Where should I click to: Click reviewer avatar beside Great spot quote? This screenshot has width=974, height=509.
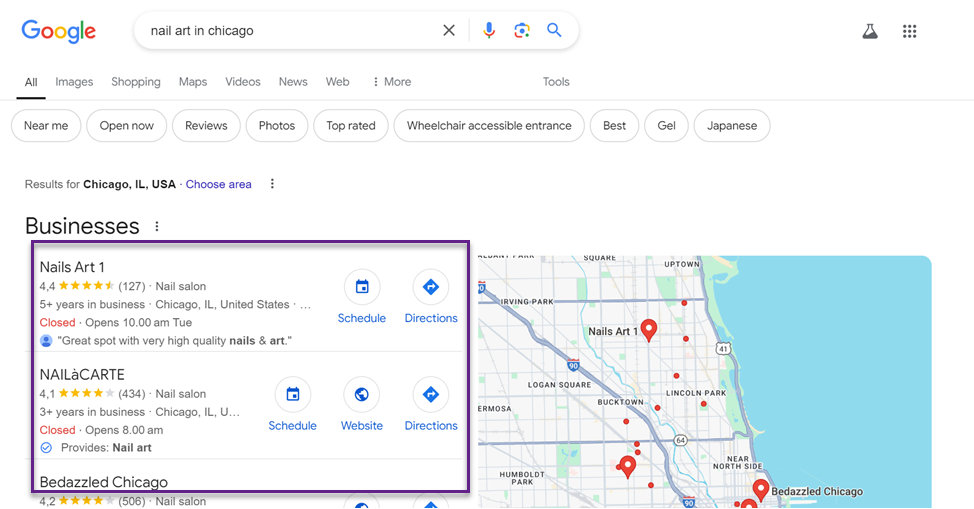[x=46, y=341]
